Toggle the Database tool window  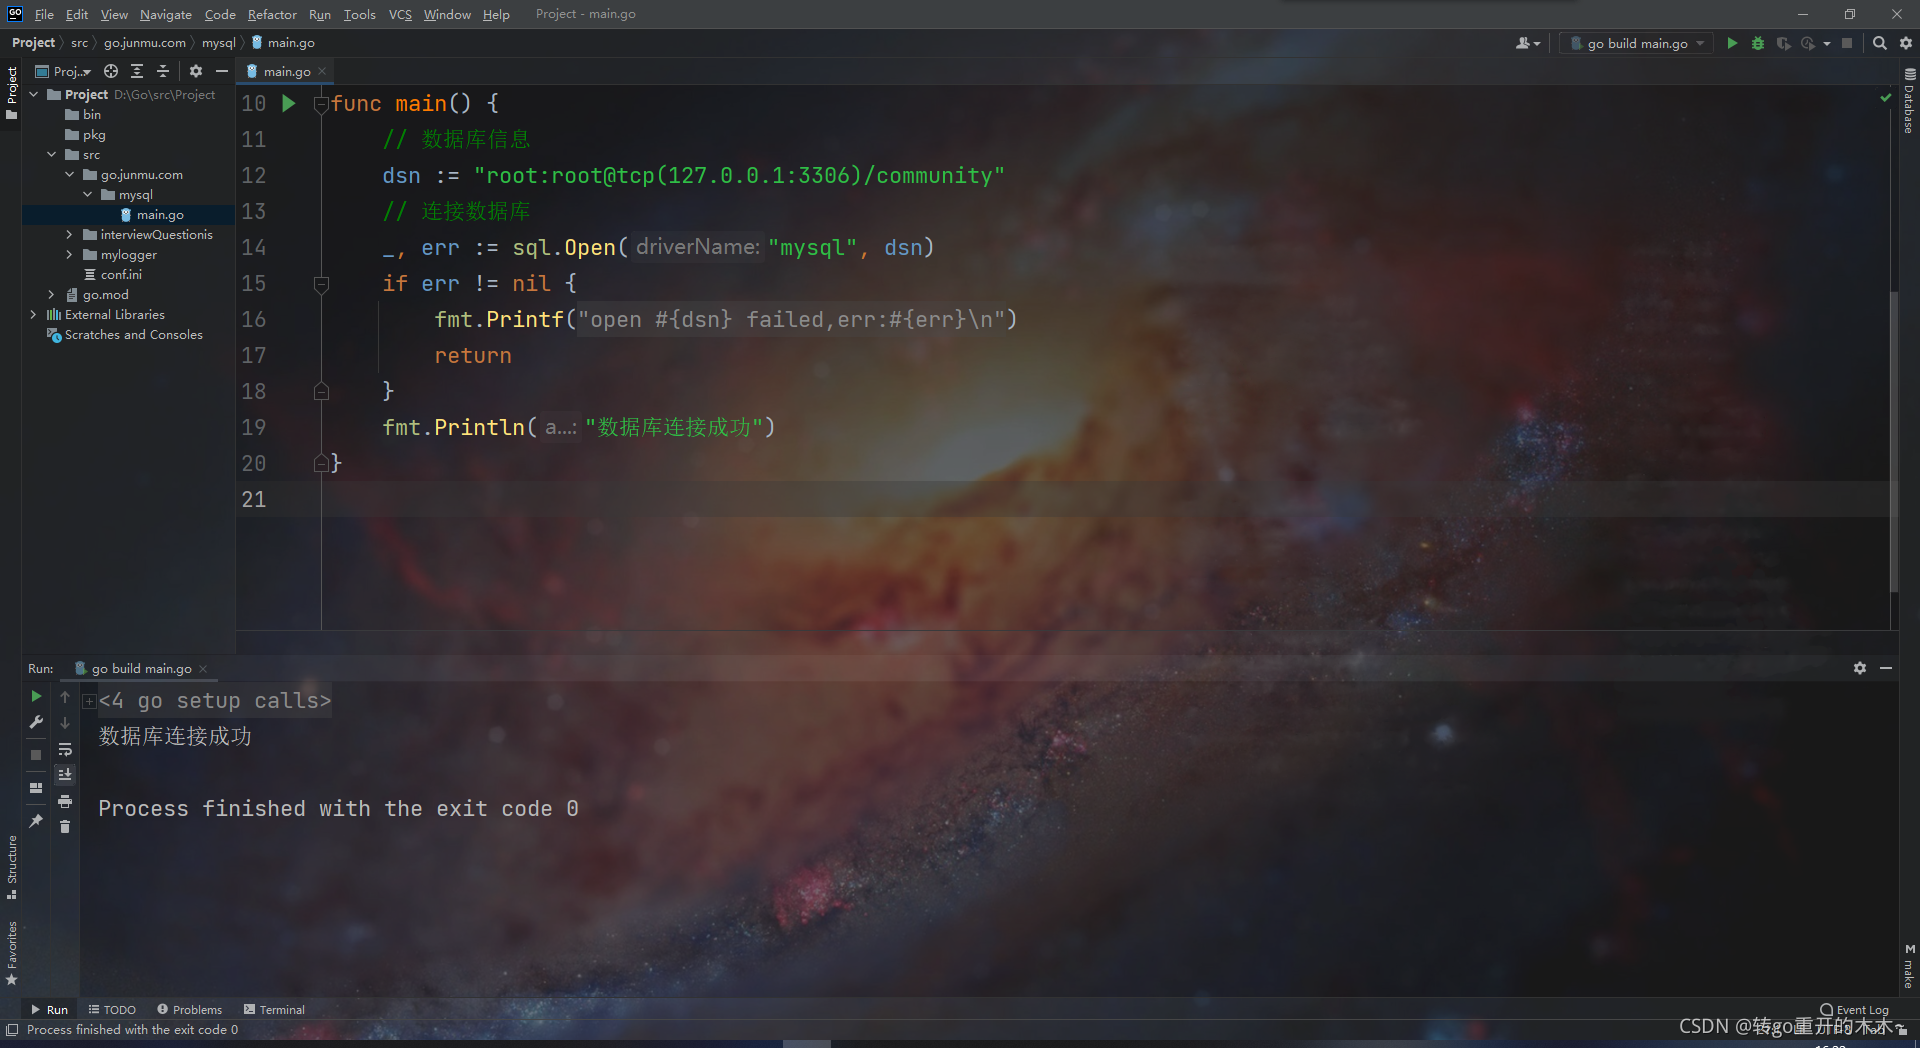pyautogui.click(x=1909, y=100)
